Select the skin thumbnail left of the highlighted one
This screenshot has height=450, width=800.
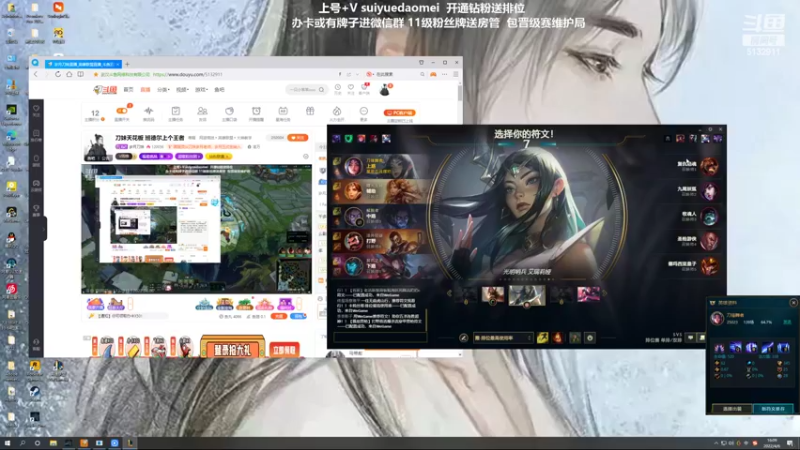click(x=493, y=294)
